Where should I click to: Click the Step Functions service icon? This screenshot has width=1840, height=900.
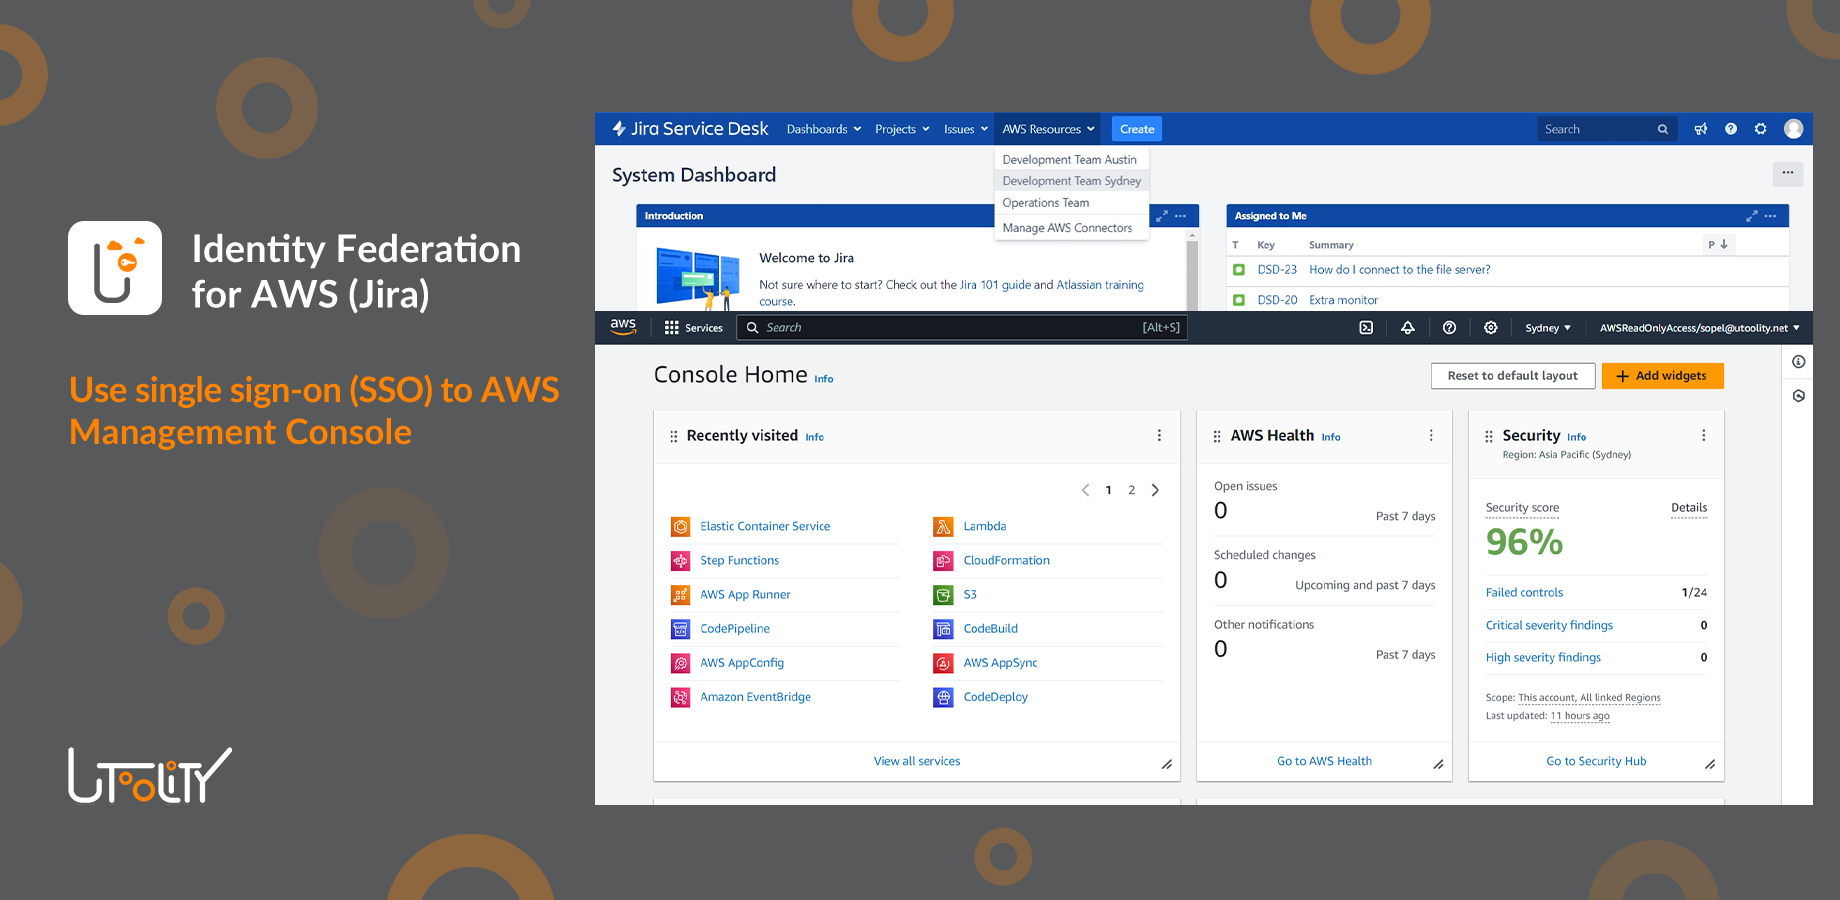[680, 560]
